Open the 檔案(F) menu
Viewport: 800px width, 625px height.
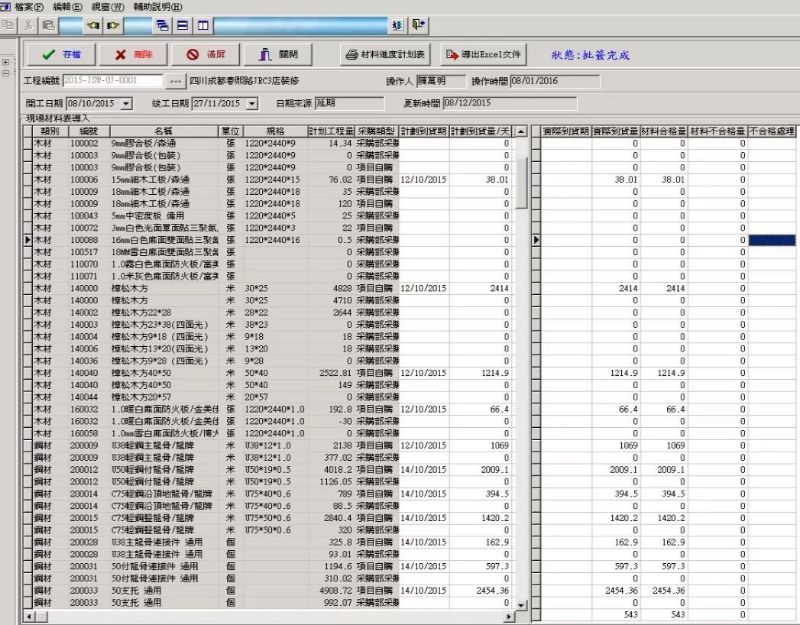pyautogui.click(x=29, y=7)
